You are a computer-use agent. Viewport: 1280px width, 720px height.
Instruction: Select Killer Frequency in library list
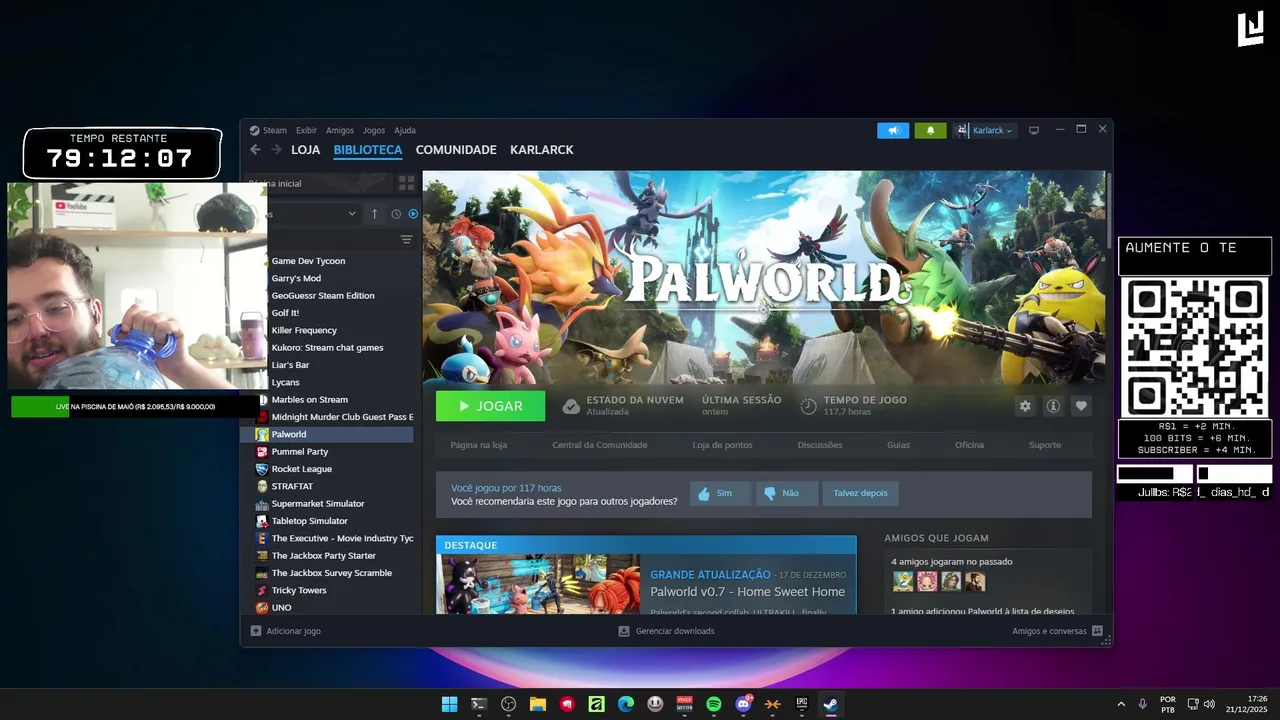coord(304,330)
